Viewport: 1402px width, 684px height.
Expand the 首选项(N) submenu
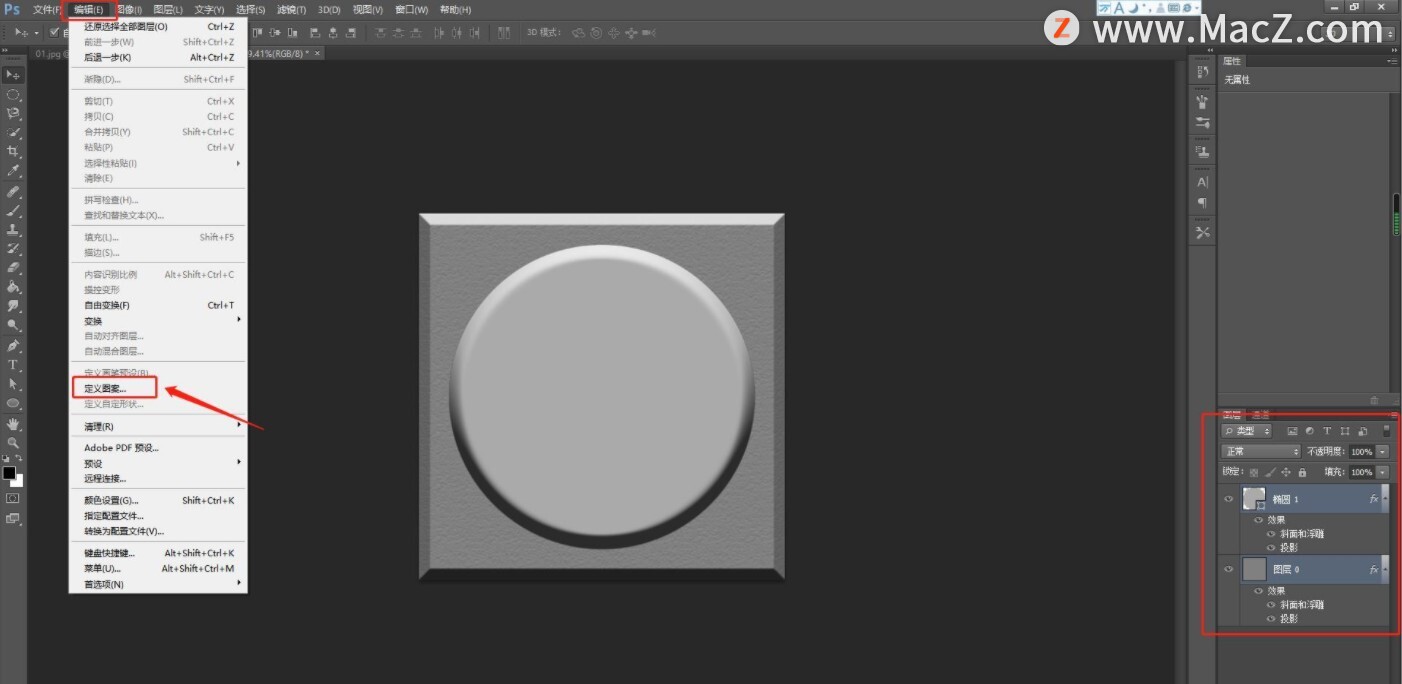click(x=158, y=584)
